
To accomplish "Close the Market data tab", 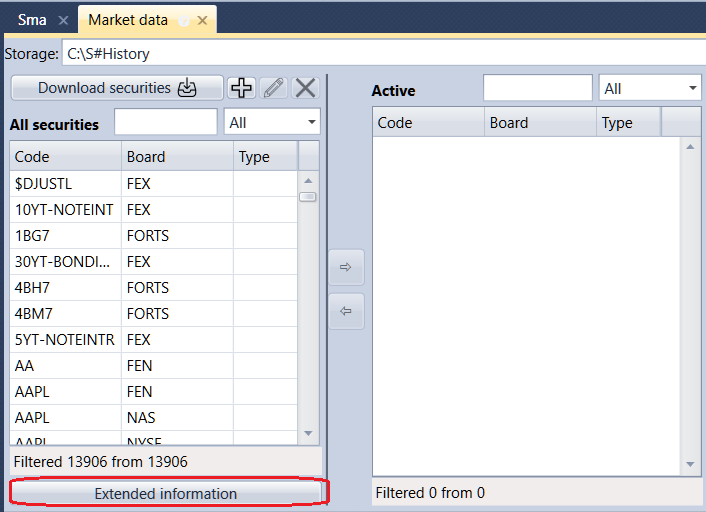I will tap(203, 20).
